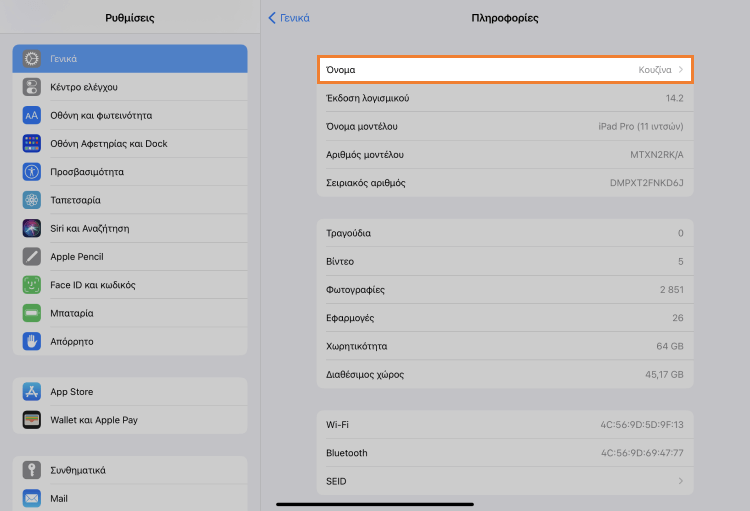Open the Accessibility icon

click(32, 171)
